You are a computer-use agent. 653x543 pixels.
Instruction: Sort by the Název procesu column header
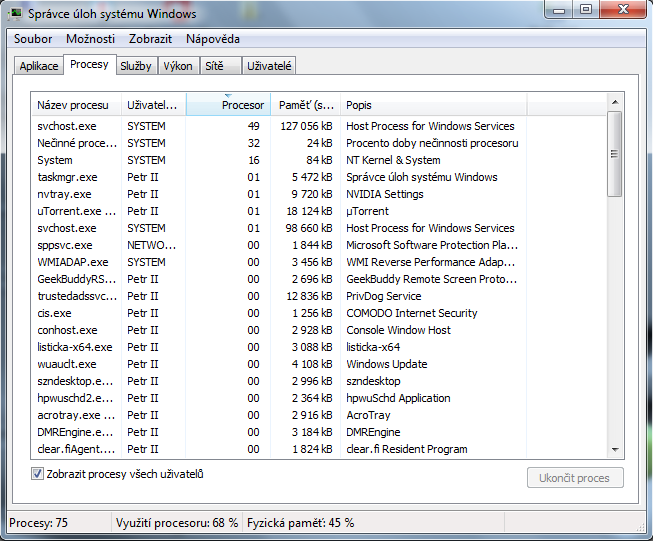pyautogui.click(x=76, y=105)
